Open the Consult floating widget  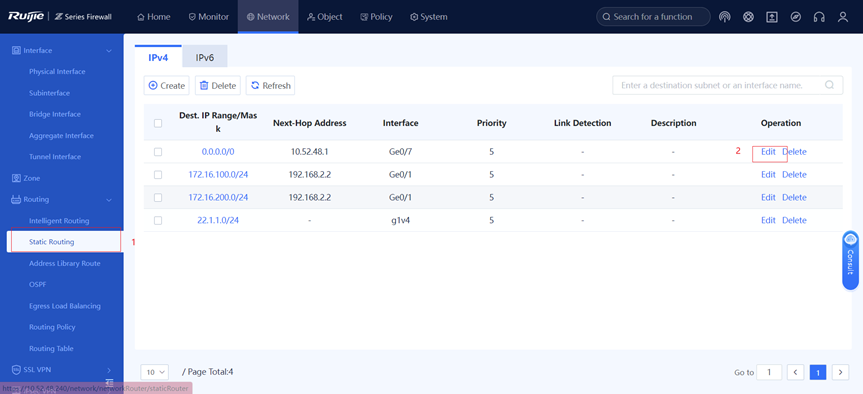[850, 260]
